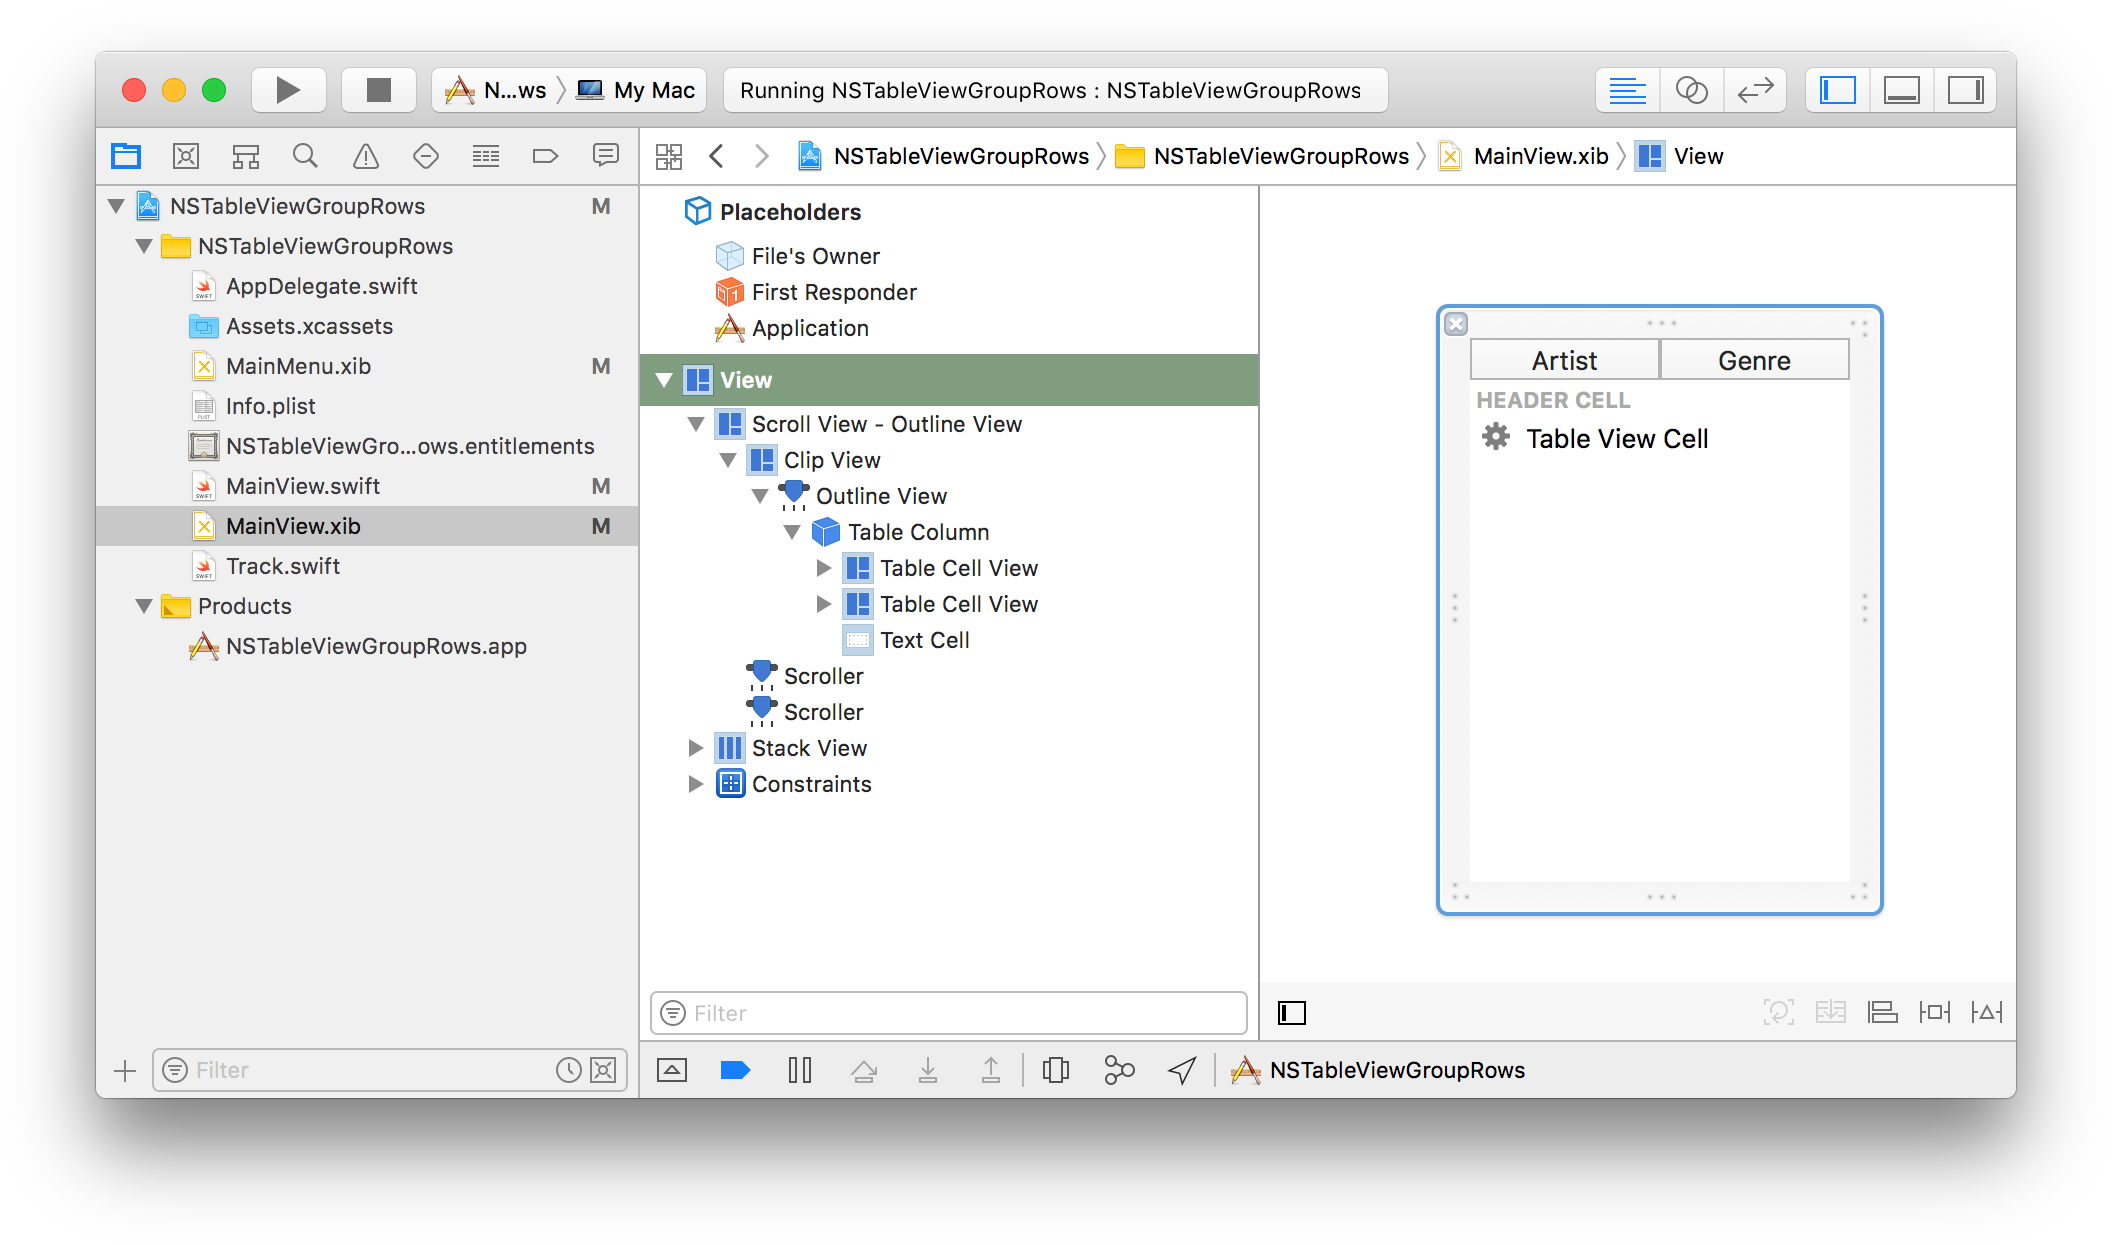
Task: Expand the Stack View item
Action: [x=696, y=748]
